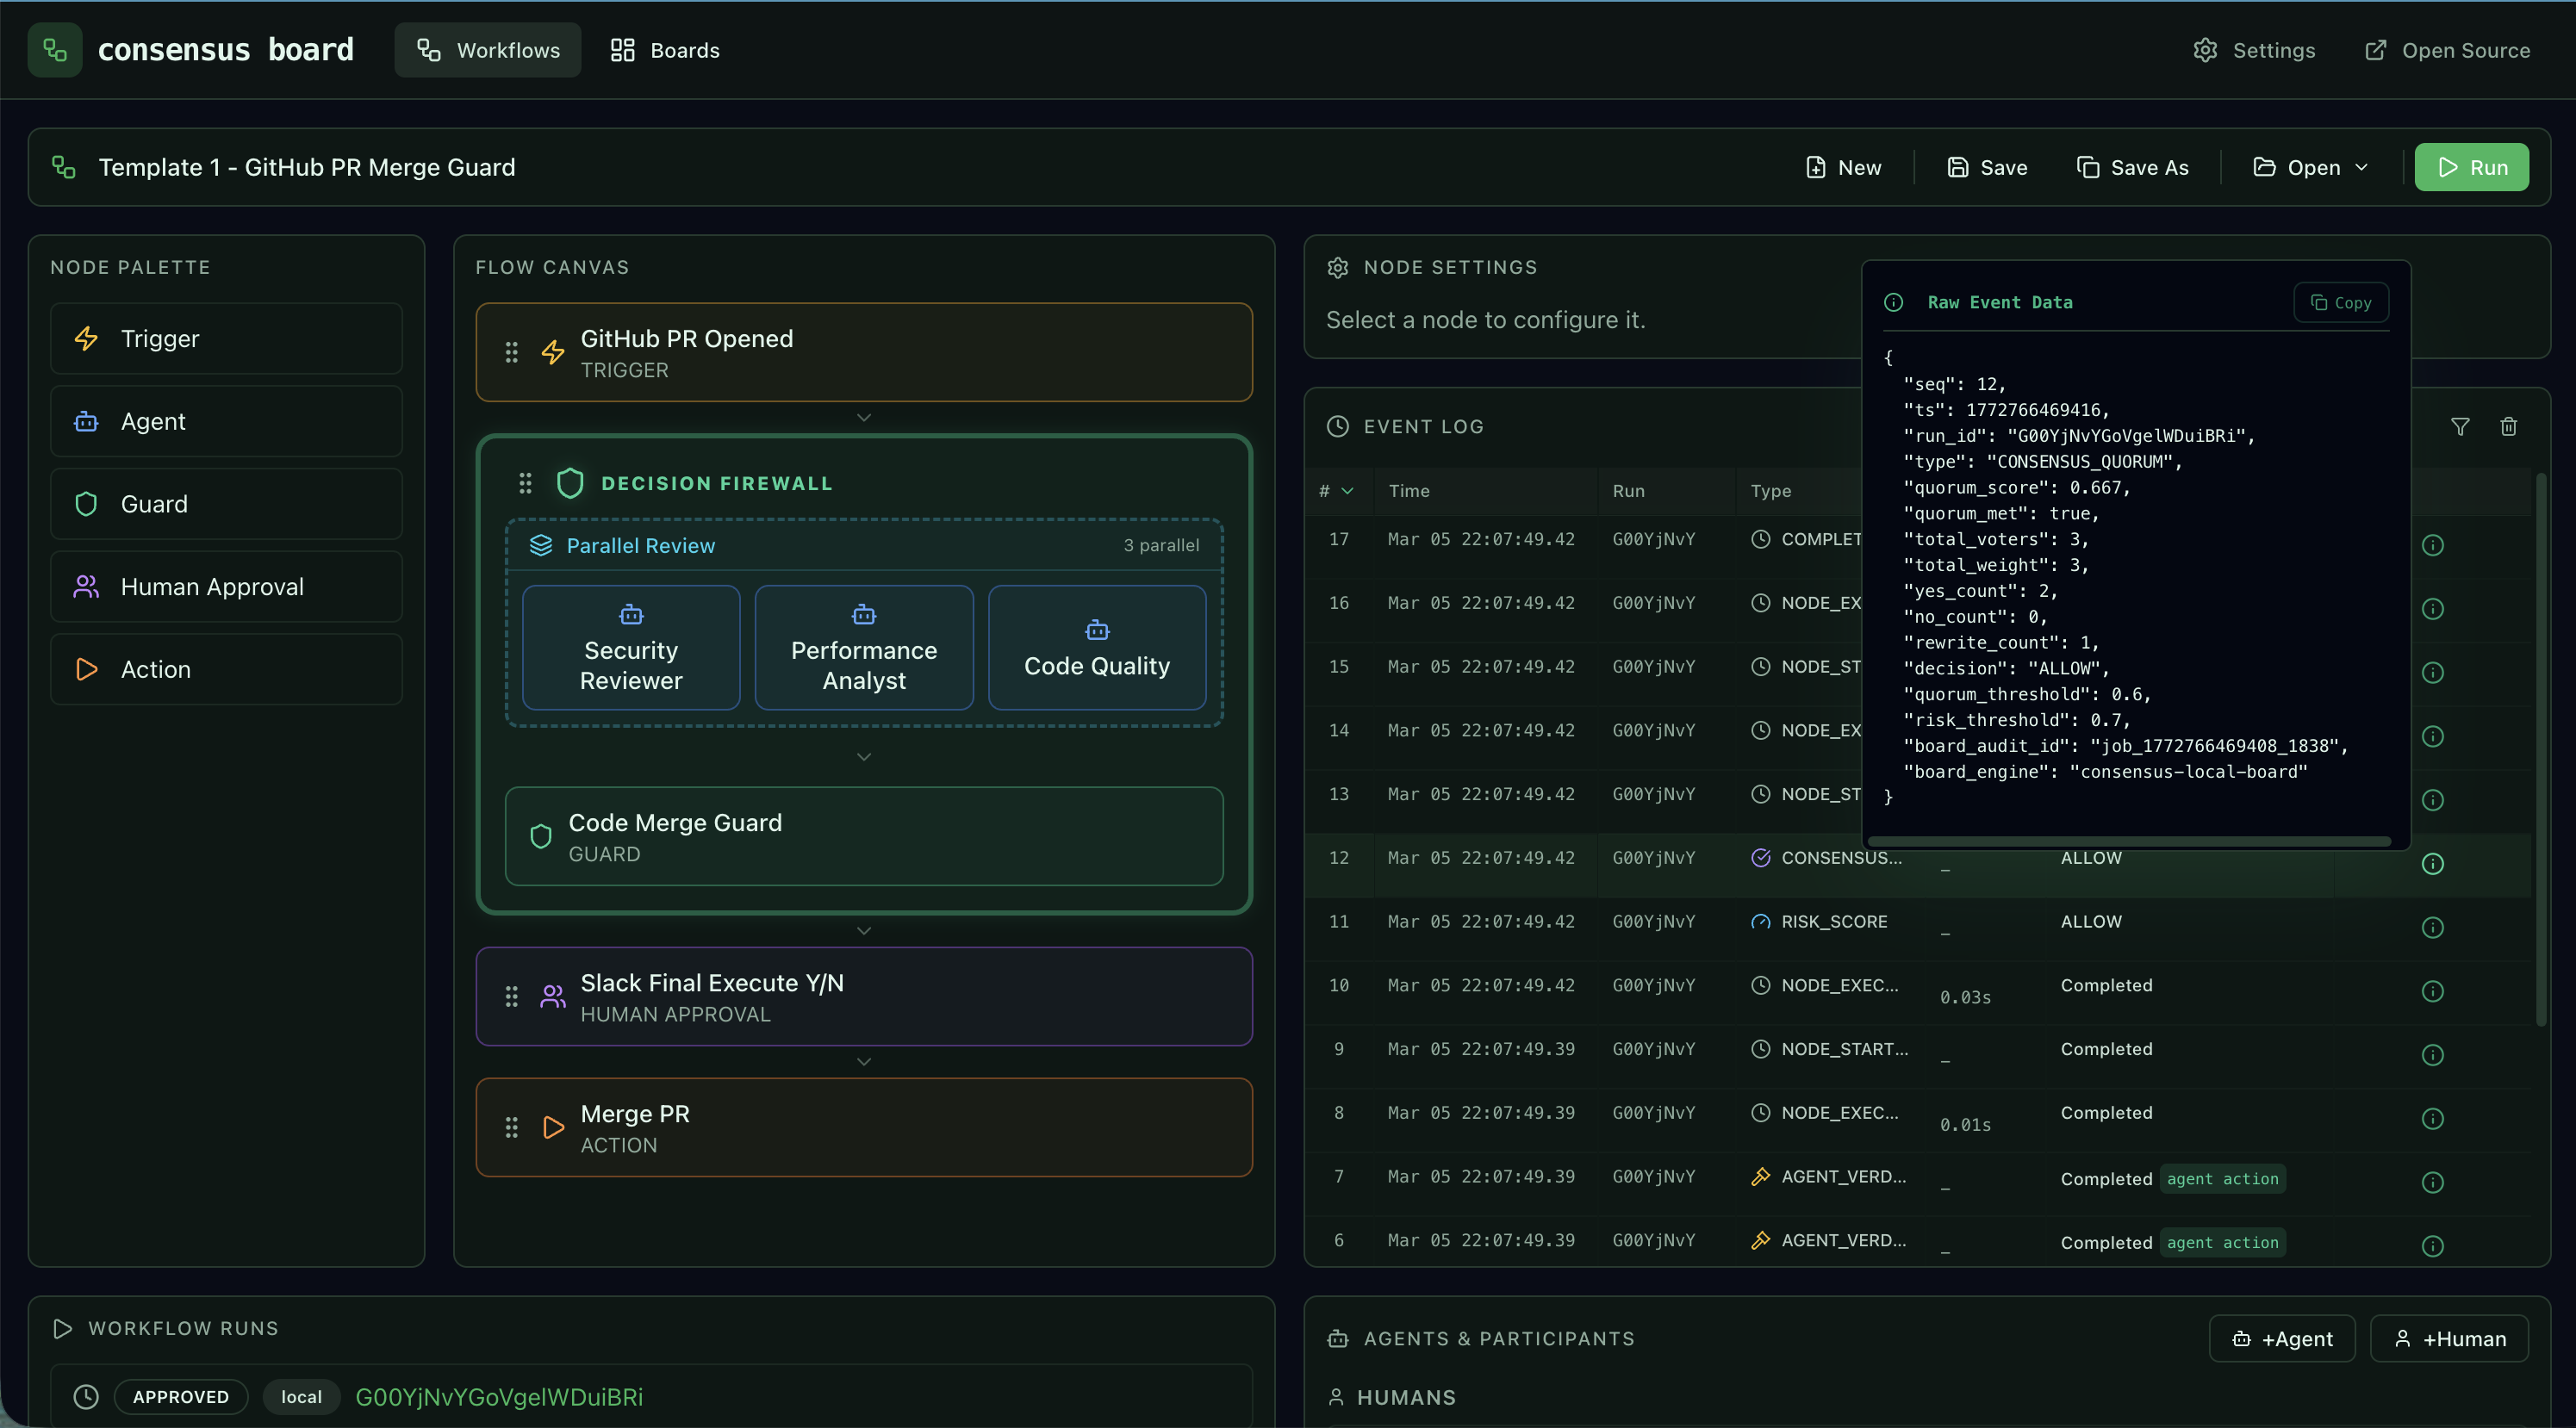
Task: Click chevron below GitHub PR Opened node
Action: tap(864, 417)
